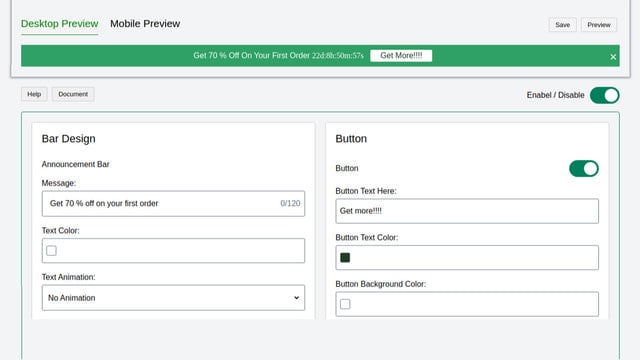Image resolution: width=640 pixels, height=360 pixels.
Task: Click inside the Text Color field
Action: (x=173, y=251)
